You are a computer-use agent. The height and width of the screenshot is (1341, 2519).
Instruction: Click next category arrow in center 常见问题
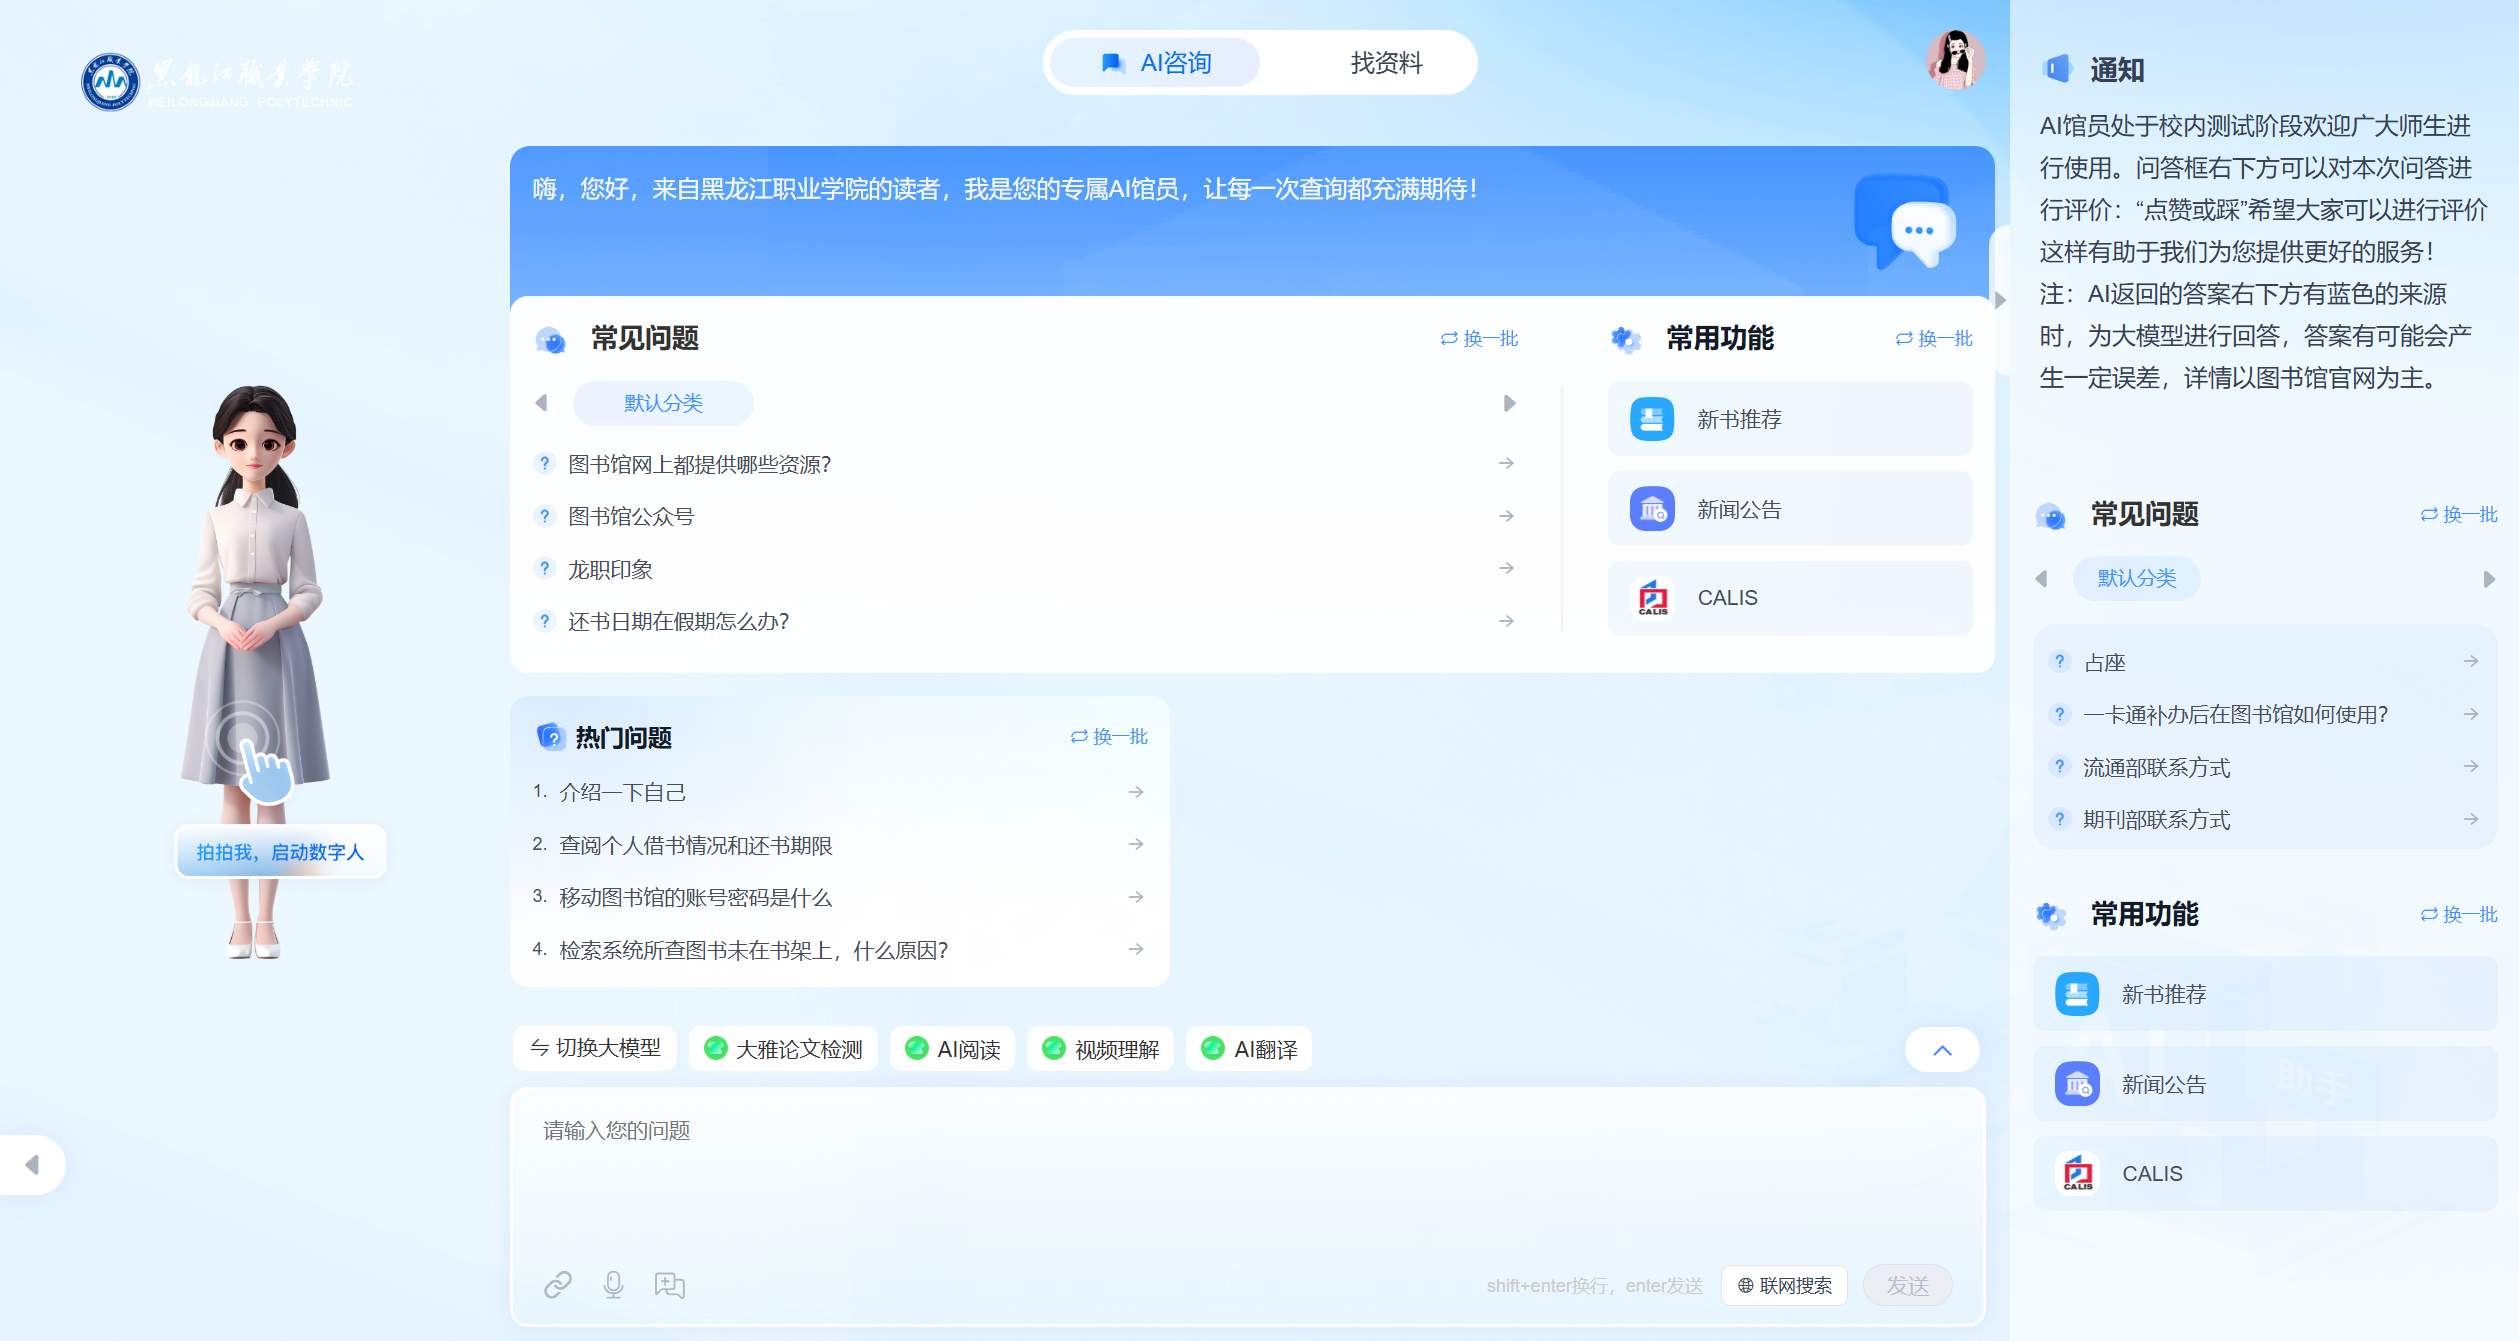click(1509, 403)
